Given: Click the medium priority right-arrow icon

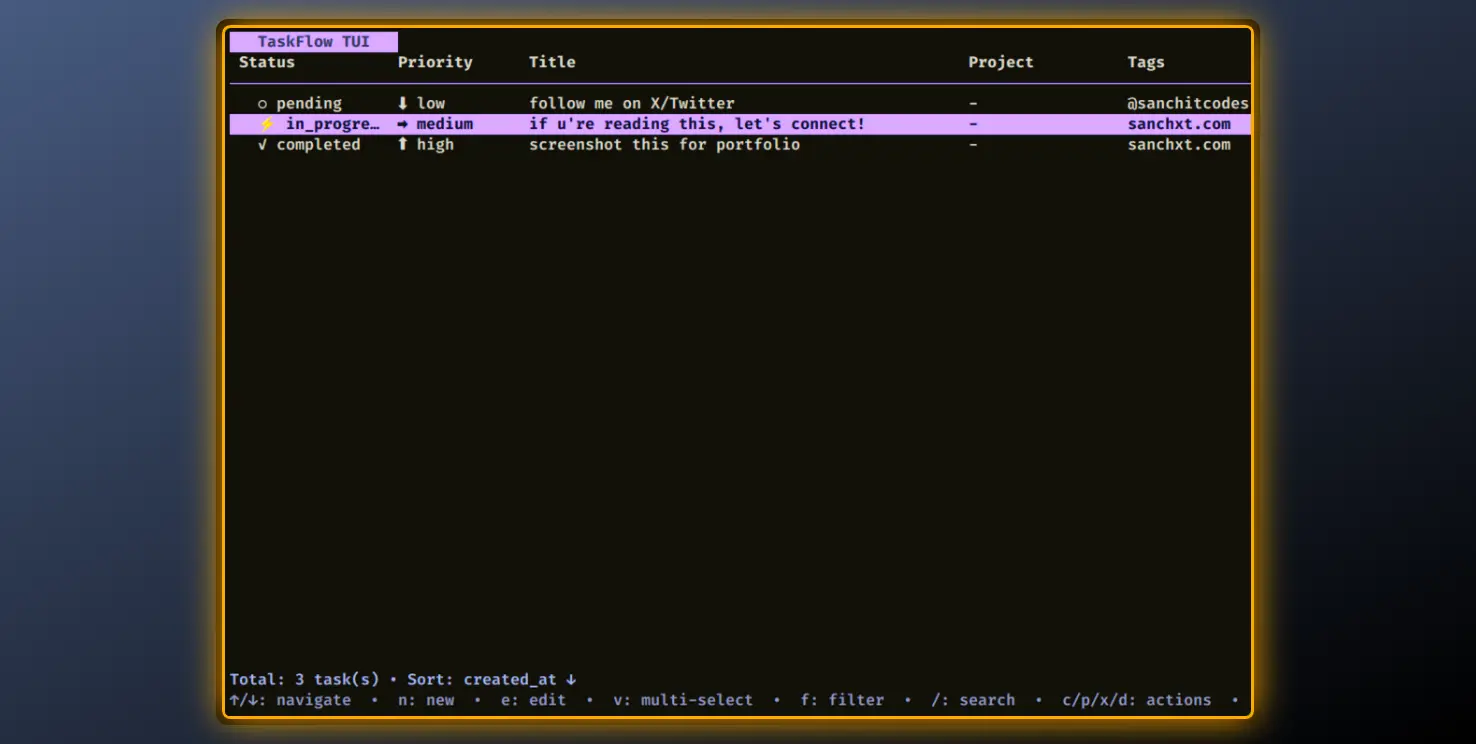Looking at the screenshot, I should tap(402, 124).
